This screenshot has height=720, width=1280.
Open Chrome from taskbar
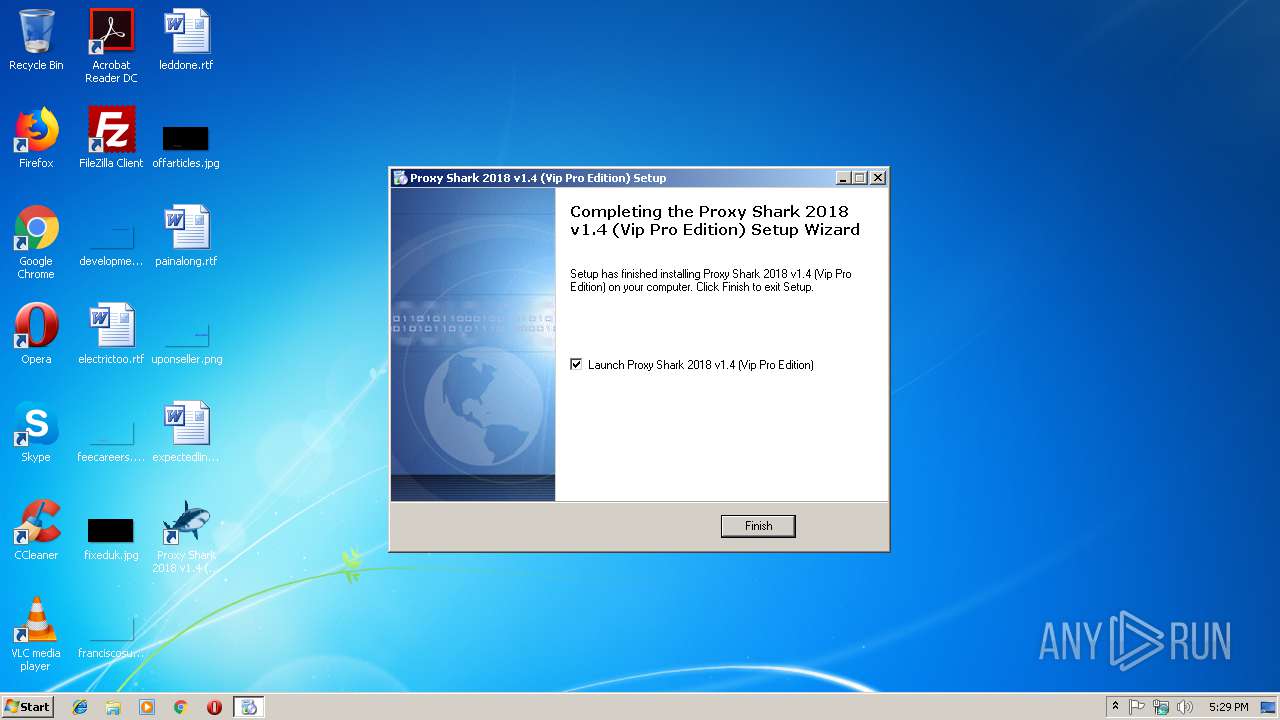tap(181, 707)
